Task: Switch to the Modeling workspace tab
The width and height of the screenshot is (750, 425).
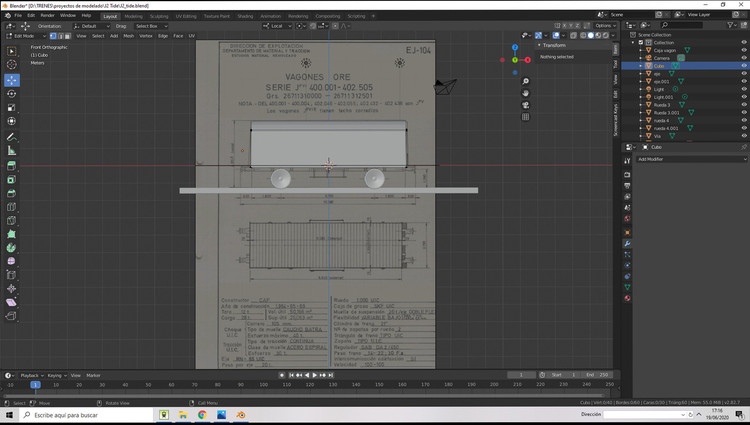Action: 133,16
